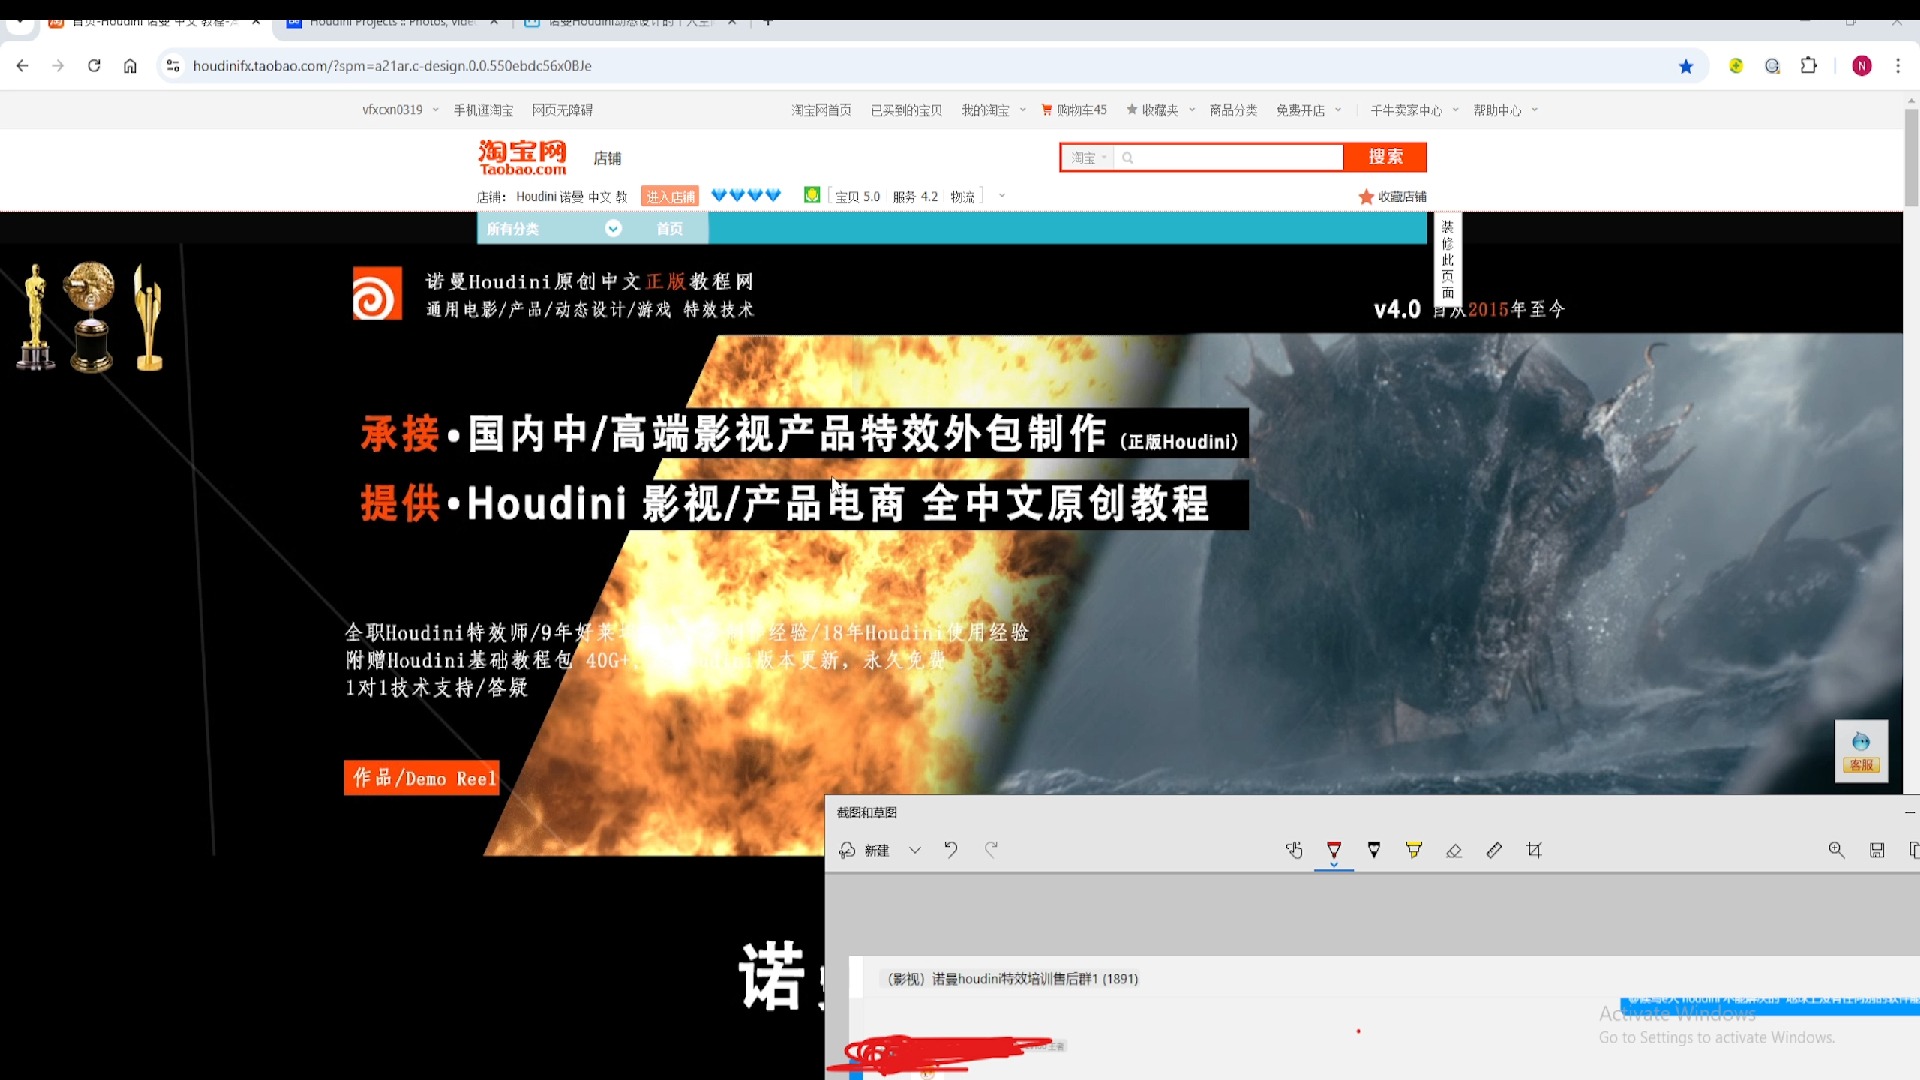Open 手机逛淘宝 link
This screenshot has height=1080, width=1920.
pyautogui.click(x=483, y=110)
